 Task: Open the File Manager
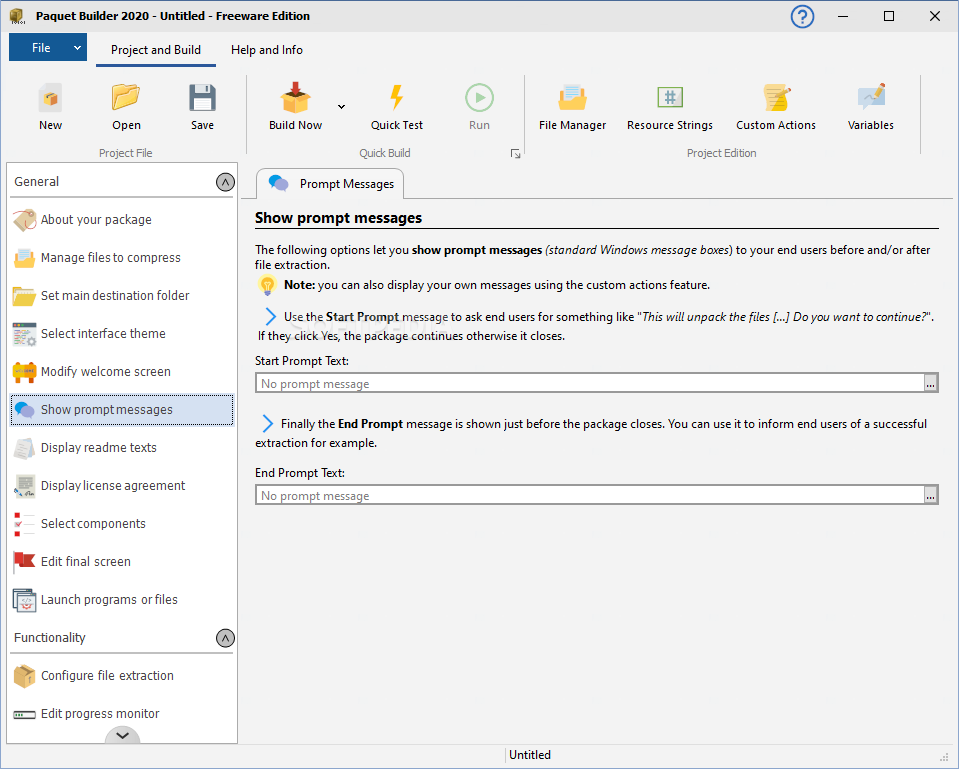[572, 107]
